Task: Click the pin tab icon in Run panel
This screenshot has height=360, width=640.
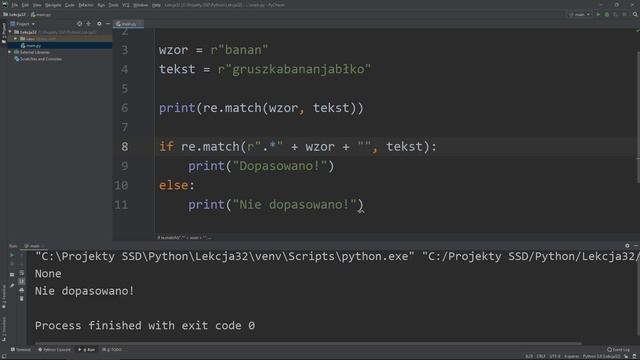Action: tap(12, 285)
